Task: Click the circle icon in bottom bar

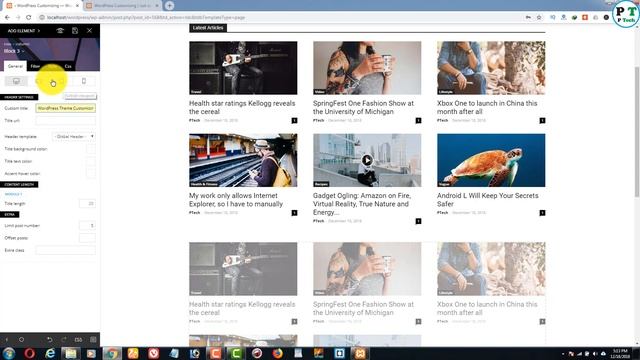Action: click(x=21, y=340)
